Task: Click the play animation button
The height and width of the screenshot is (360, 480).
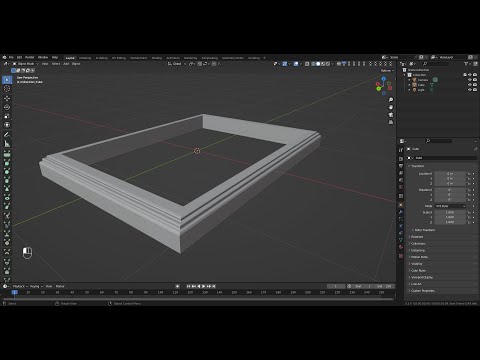Action: coord(204,286)
